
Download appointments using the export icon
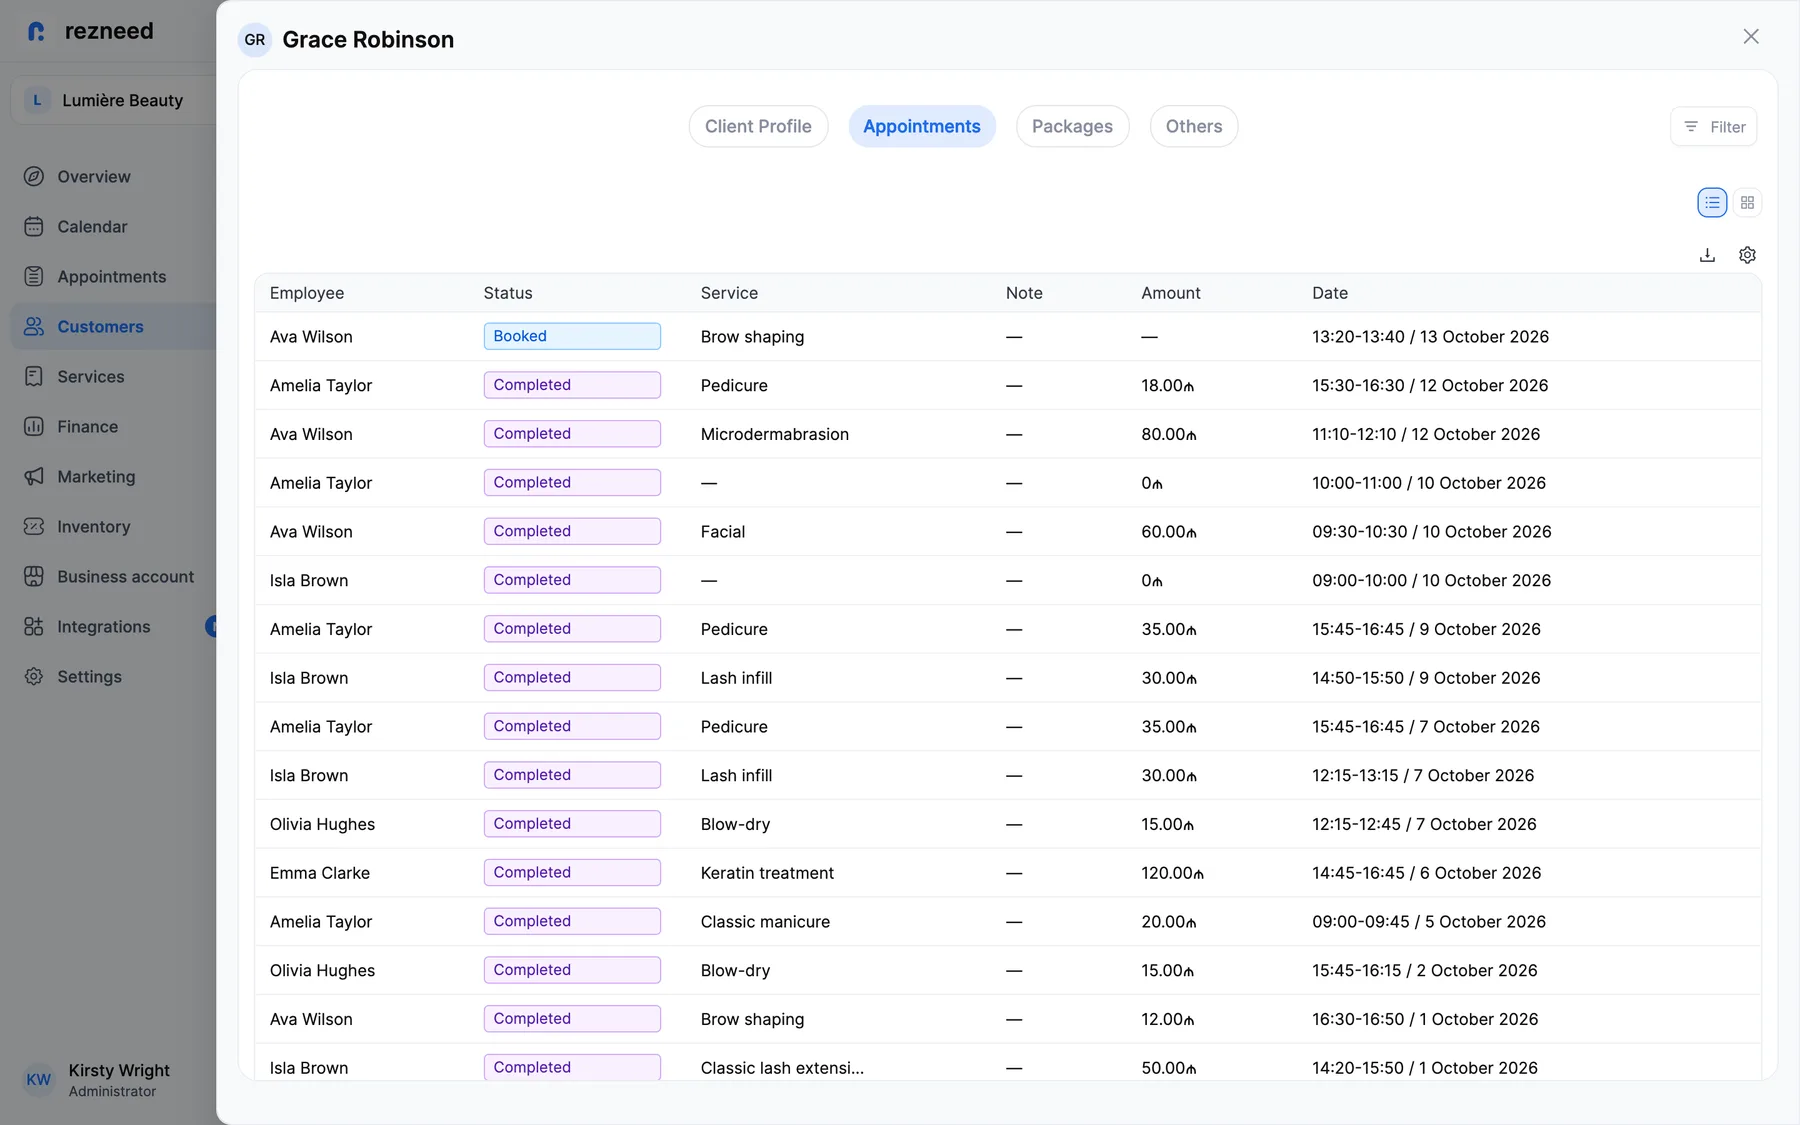coord(1707,255)
